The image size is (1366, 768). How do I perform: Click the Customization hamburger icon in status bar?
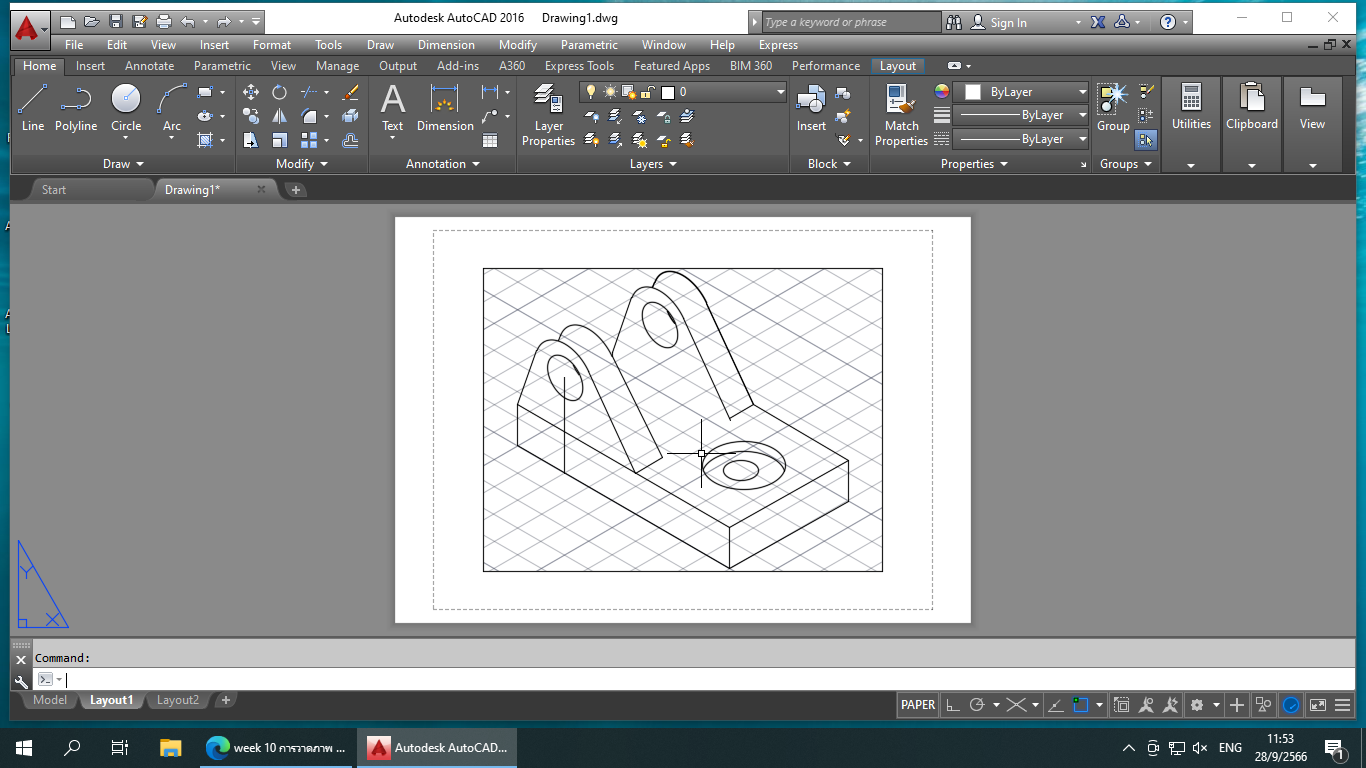1342,705
